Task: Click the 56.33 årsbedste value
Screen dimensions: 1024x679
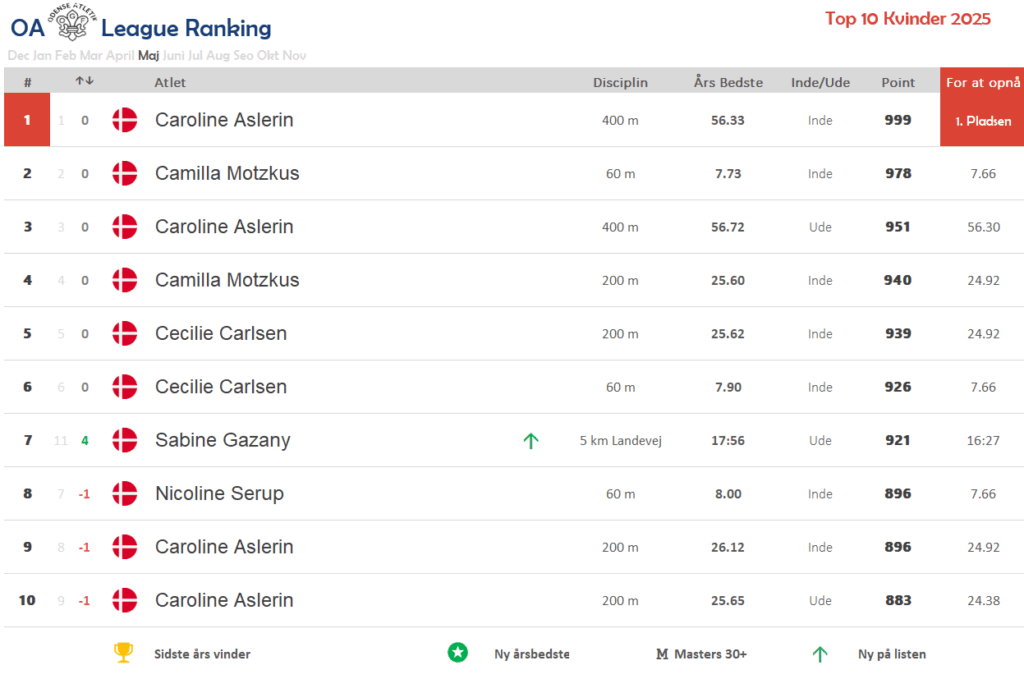Action: 728,120
